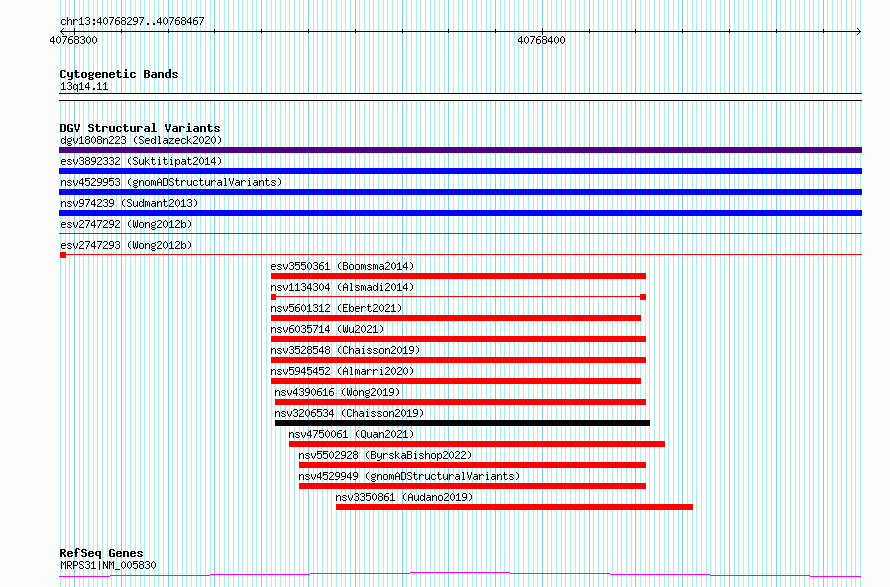
Task: Click the chr13:40768297..40768467 coordinates text
Action: (132, 22)
